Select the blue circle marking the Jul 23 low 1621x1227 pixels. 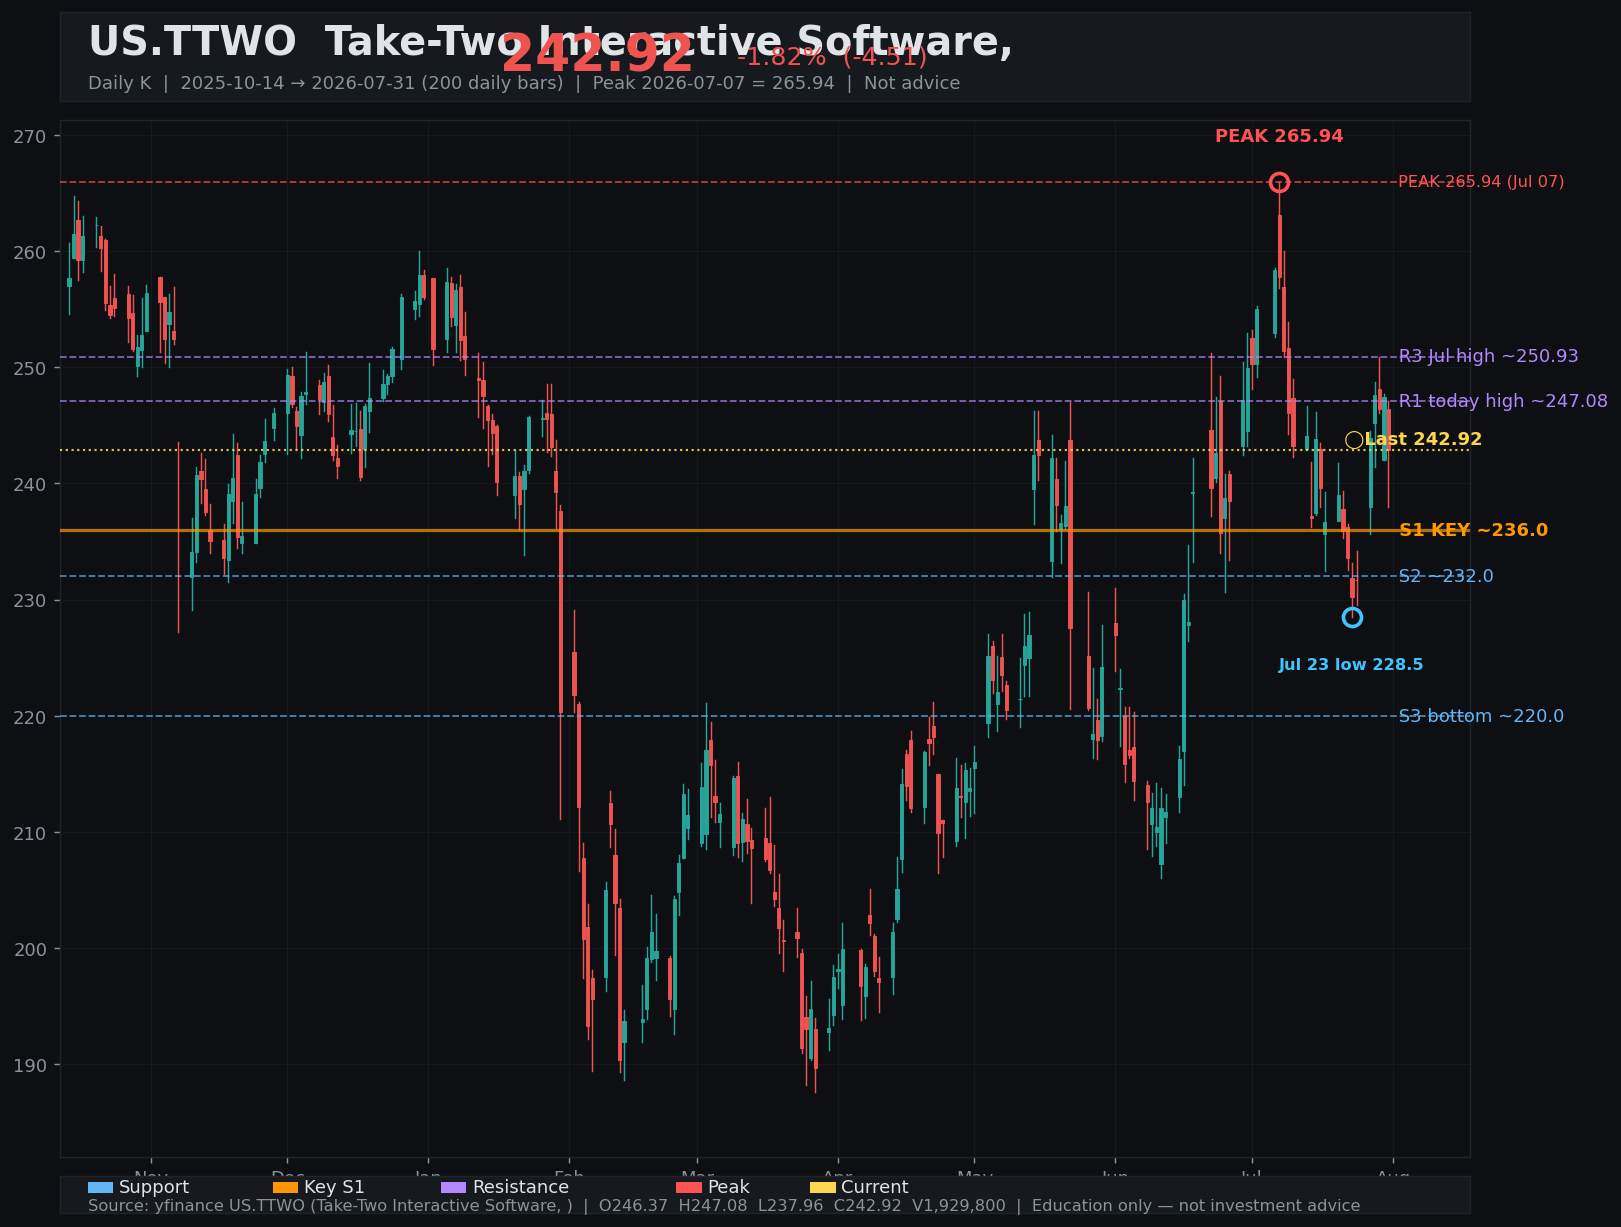(1352, 617)
